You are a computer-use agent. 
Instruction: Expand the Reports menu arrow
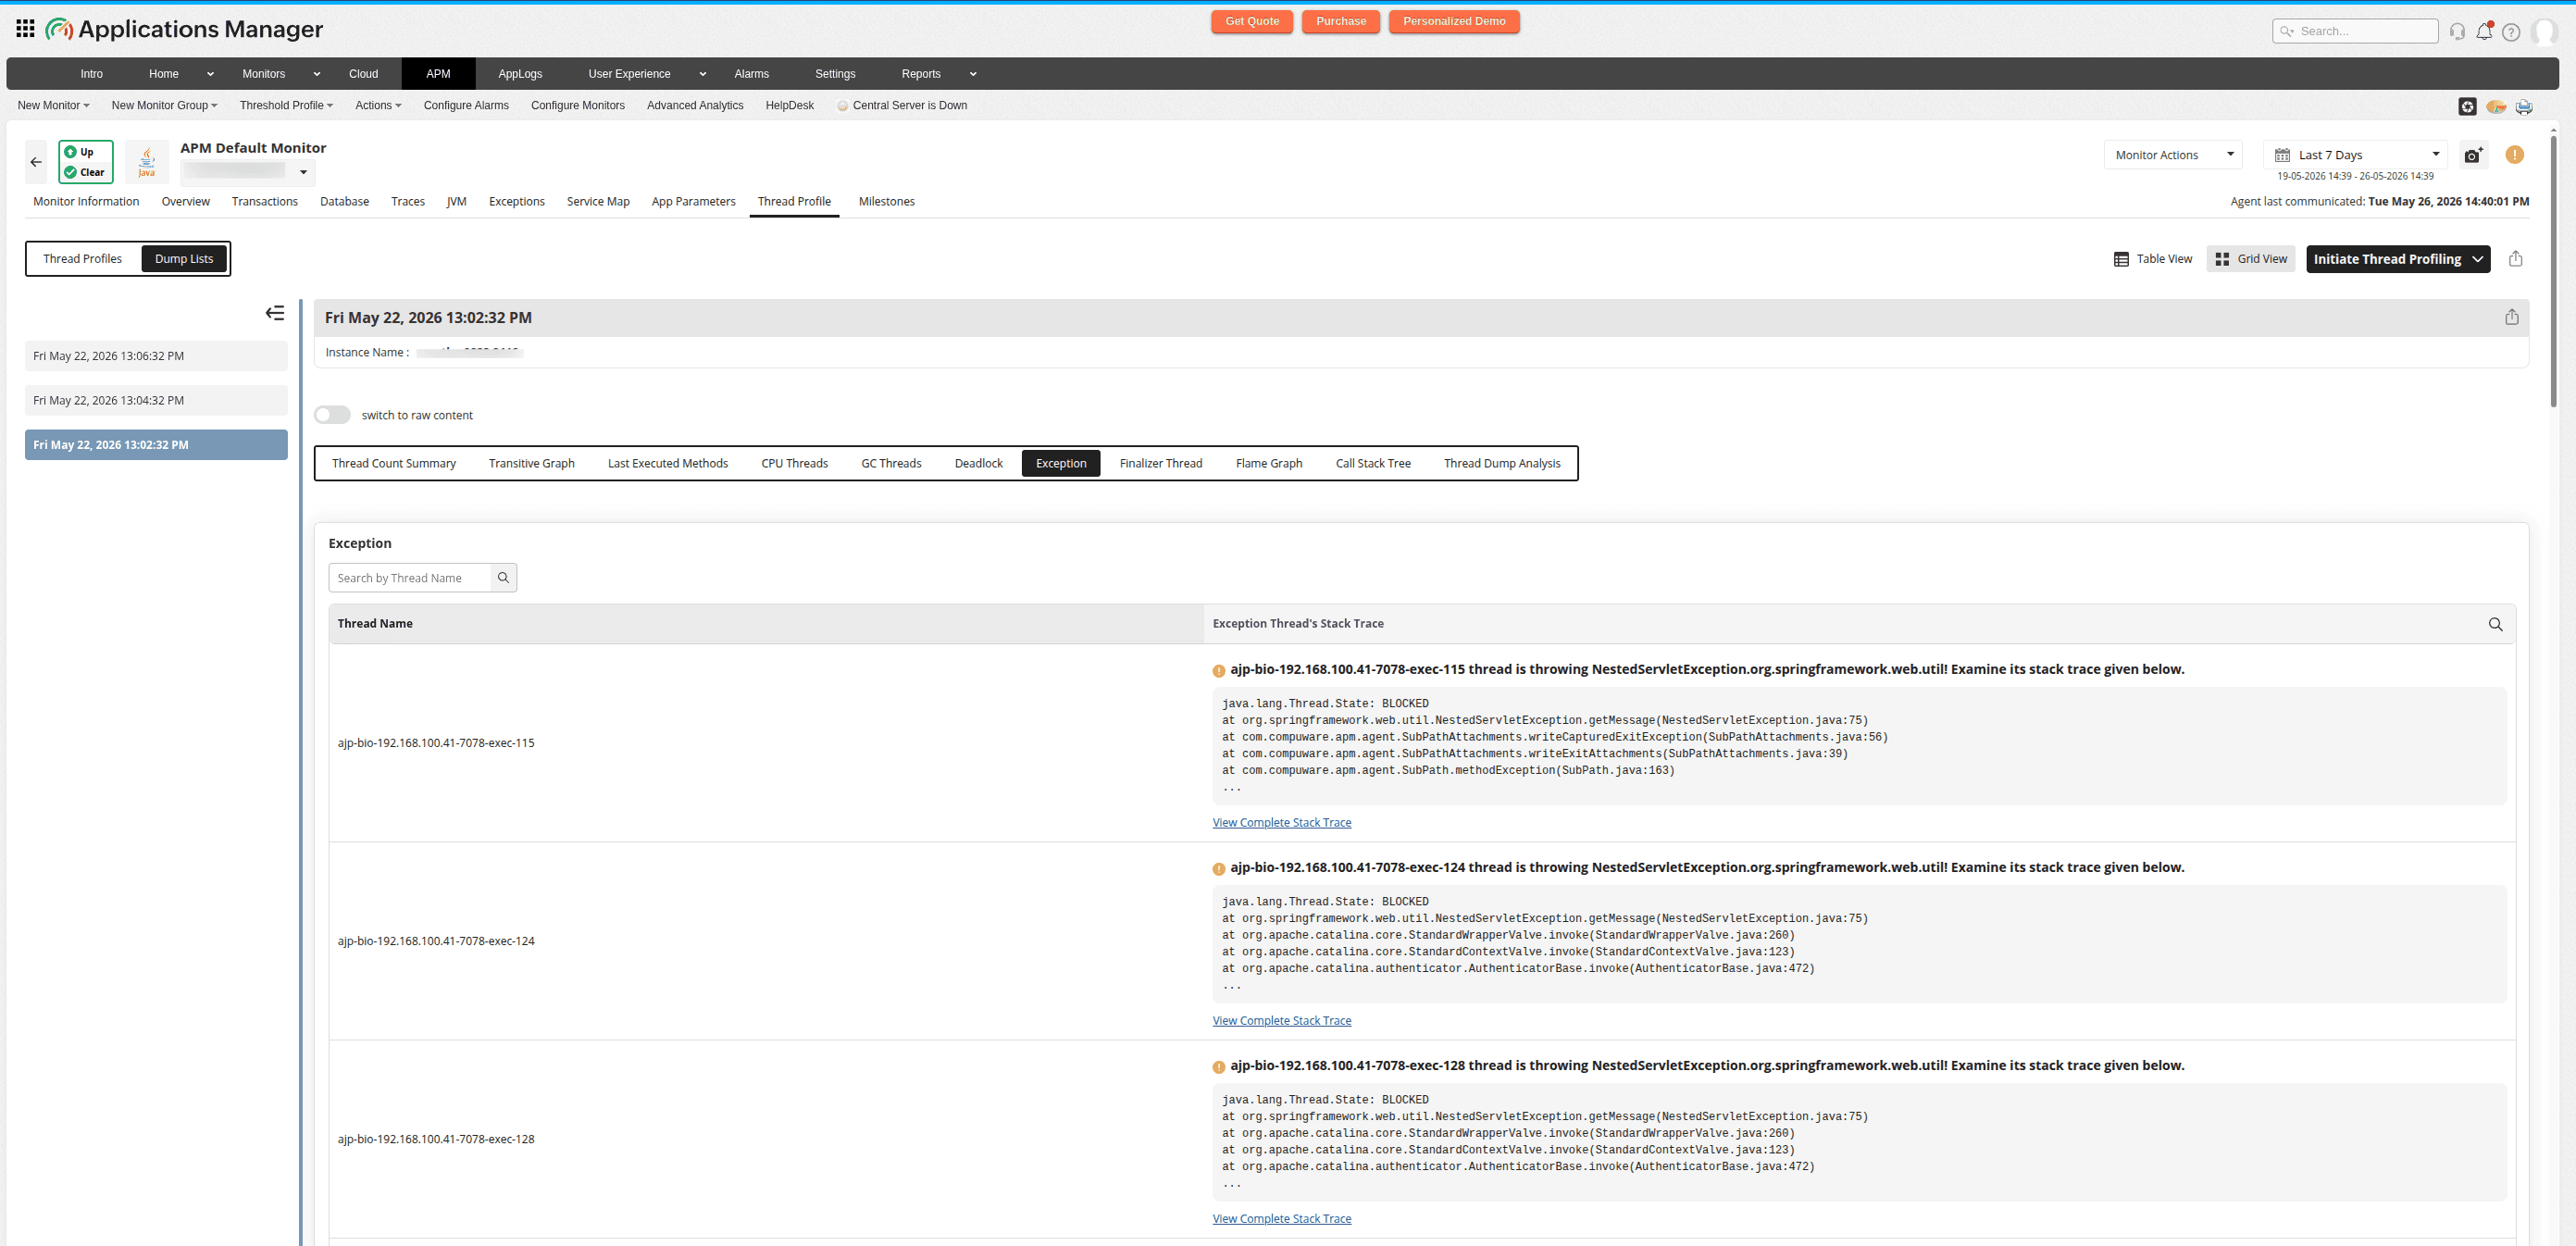[973, 74]
